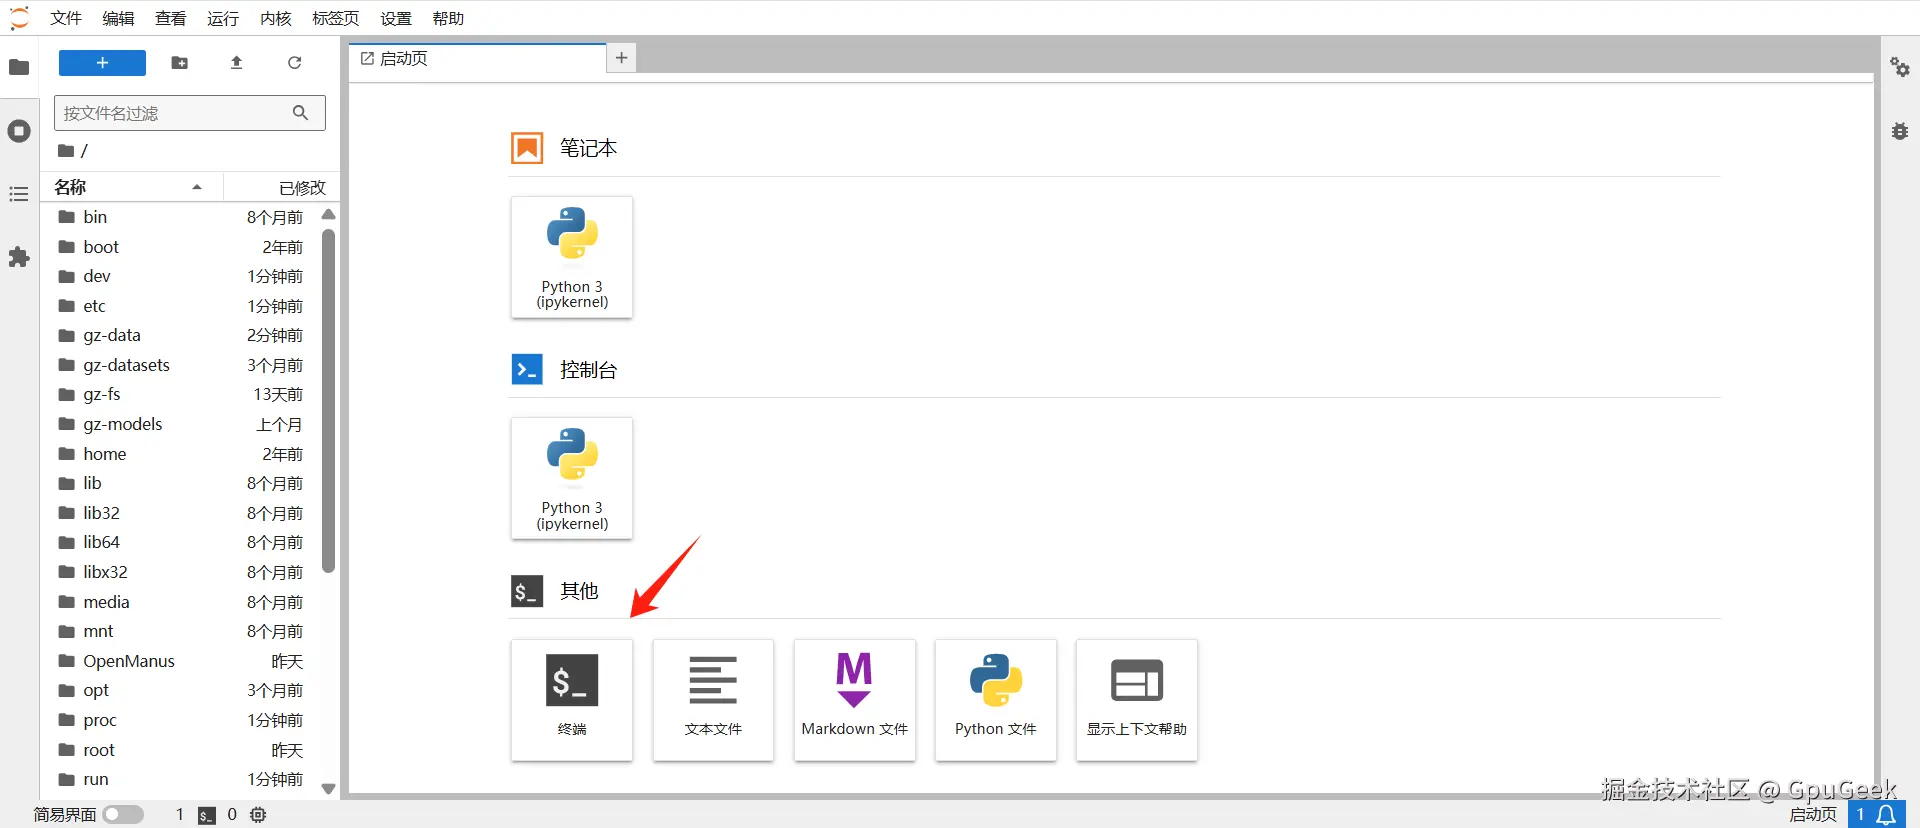
Task: Launch Python 3 notebook card
Action: click(x=572, y=257)
